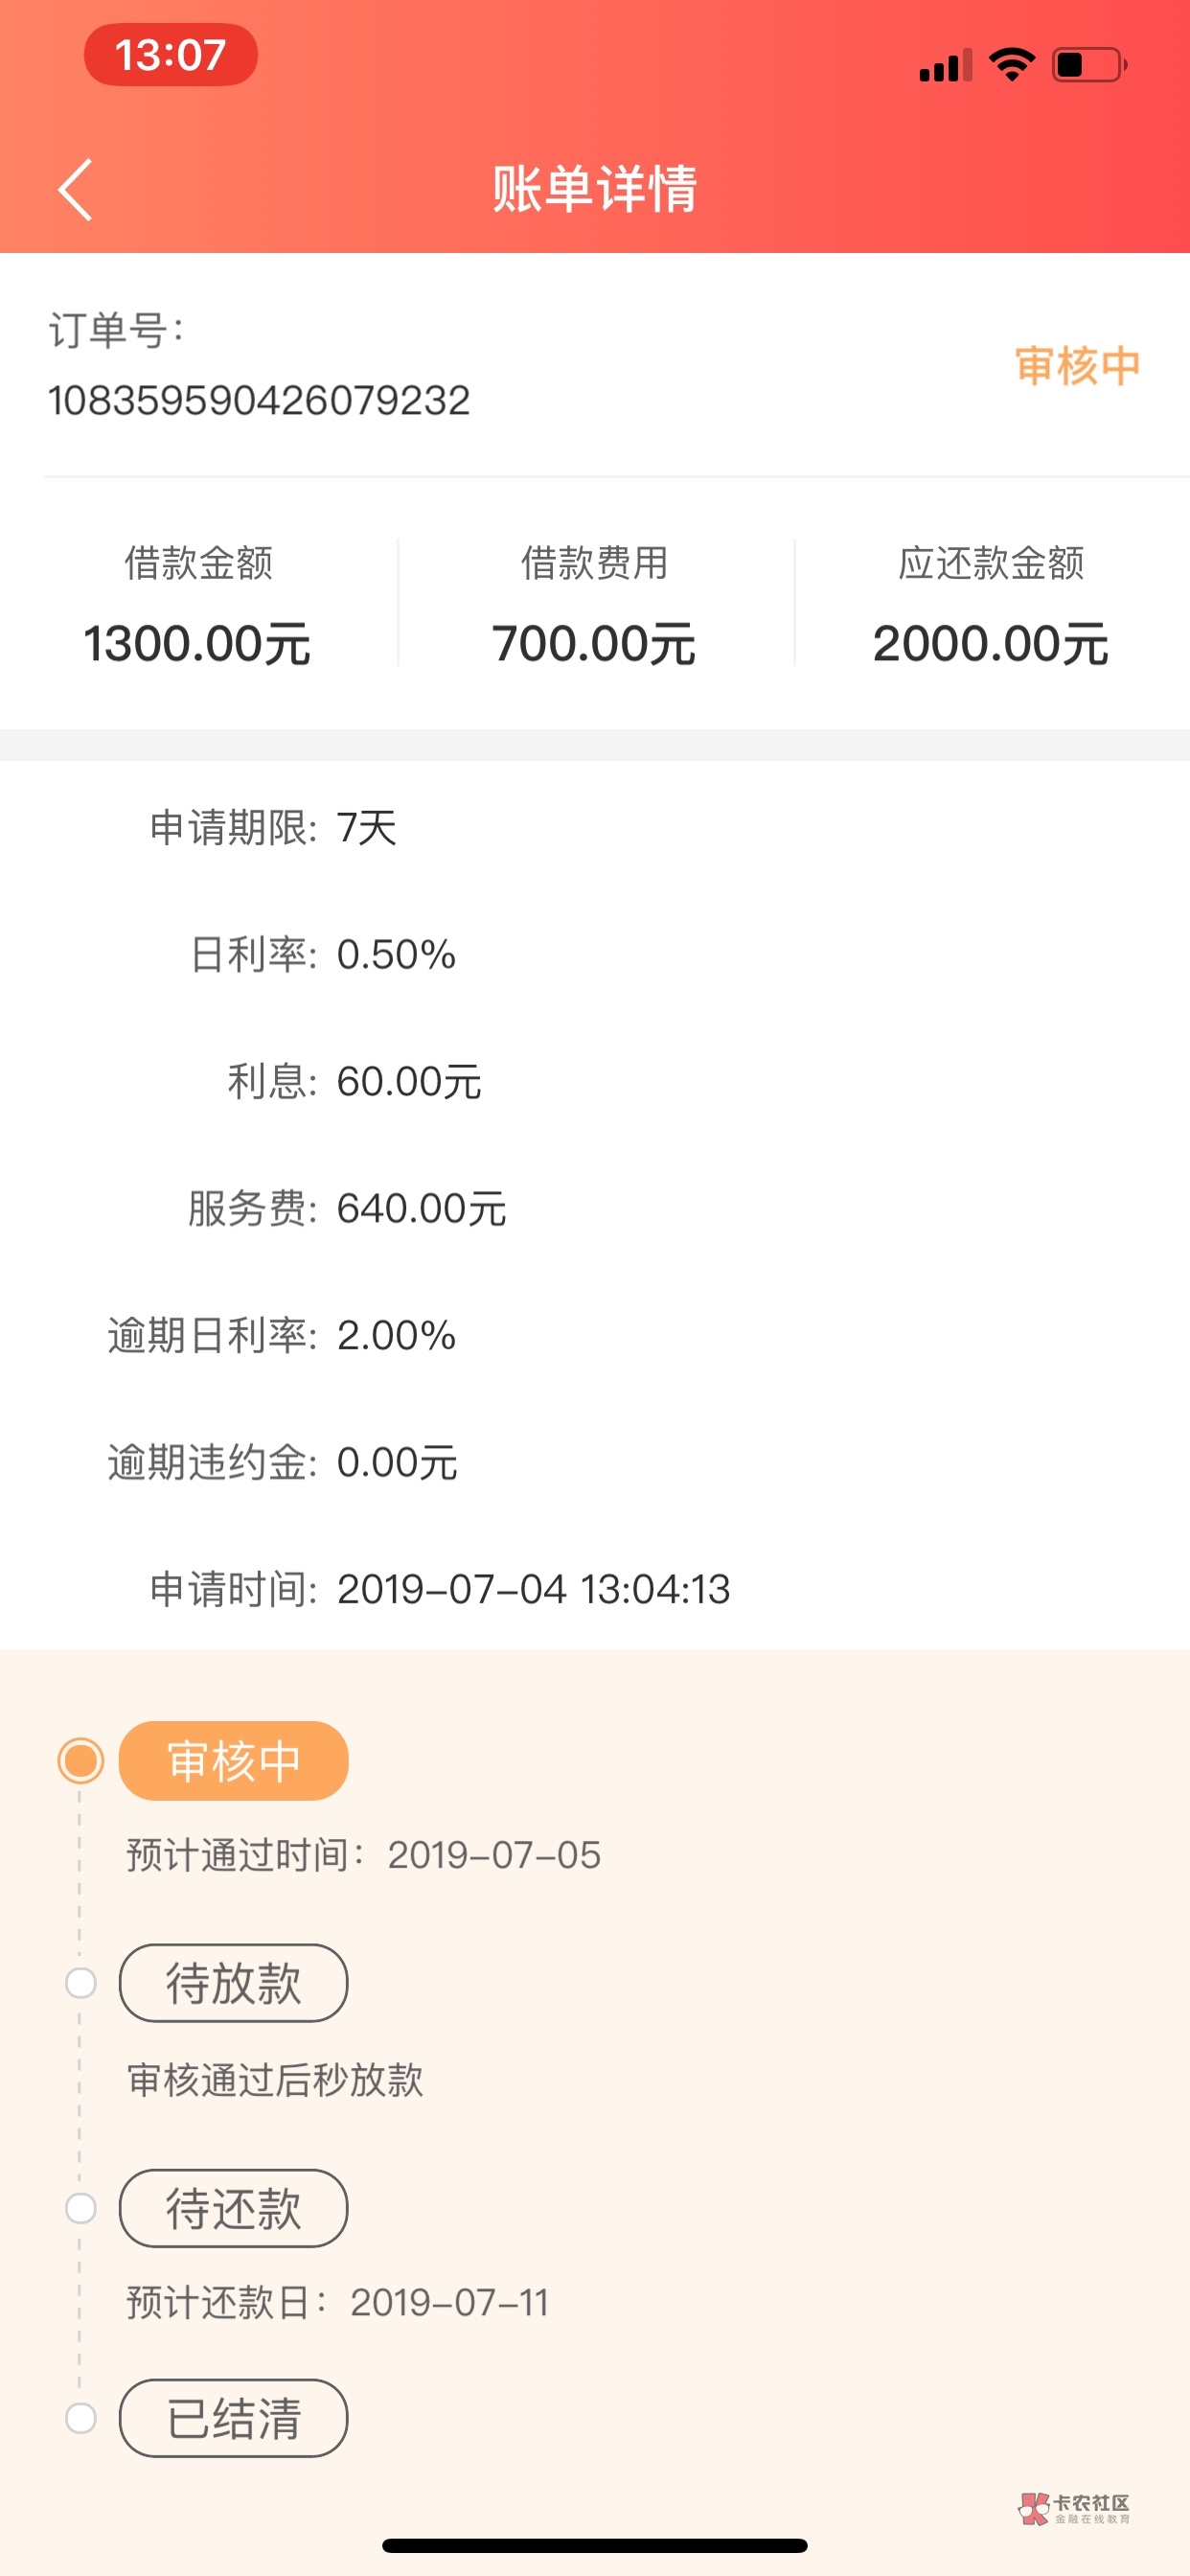Image resolution: width=1190 pixels, height=2576 pixels.
Task: Tap the back arrow icon
Action: [x=75, y=189]
